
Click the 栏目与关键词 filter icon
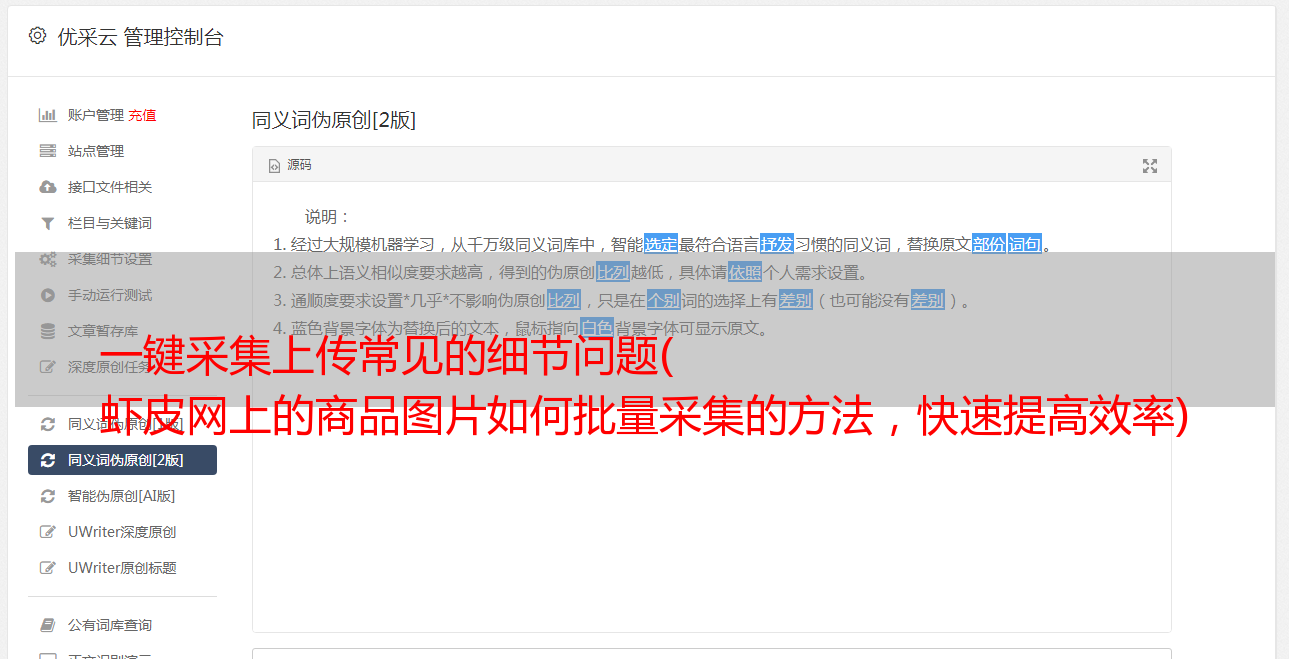pyautogui.click(x=47, y=223)
